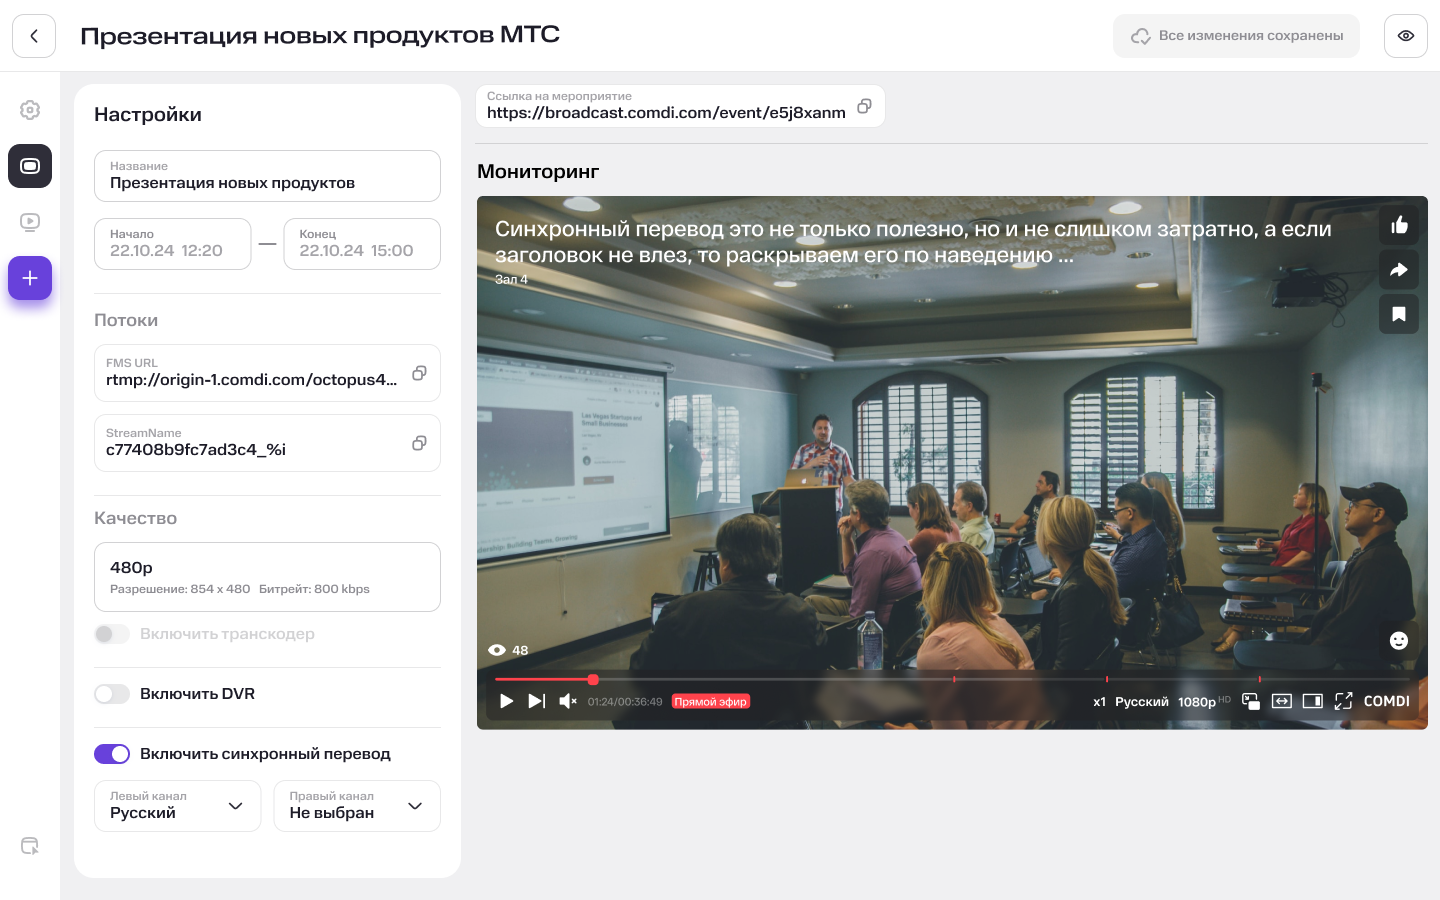Toggle side panel layout icon in player
The height and width of the screenshot is (900, 1440).
point(1313,701)
